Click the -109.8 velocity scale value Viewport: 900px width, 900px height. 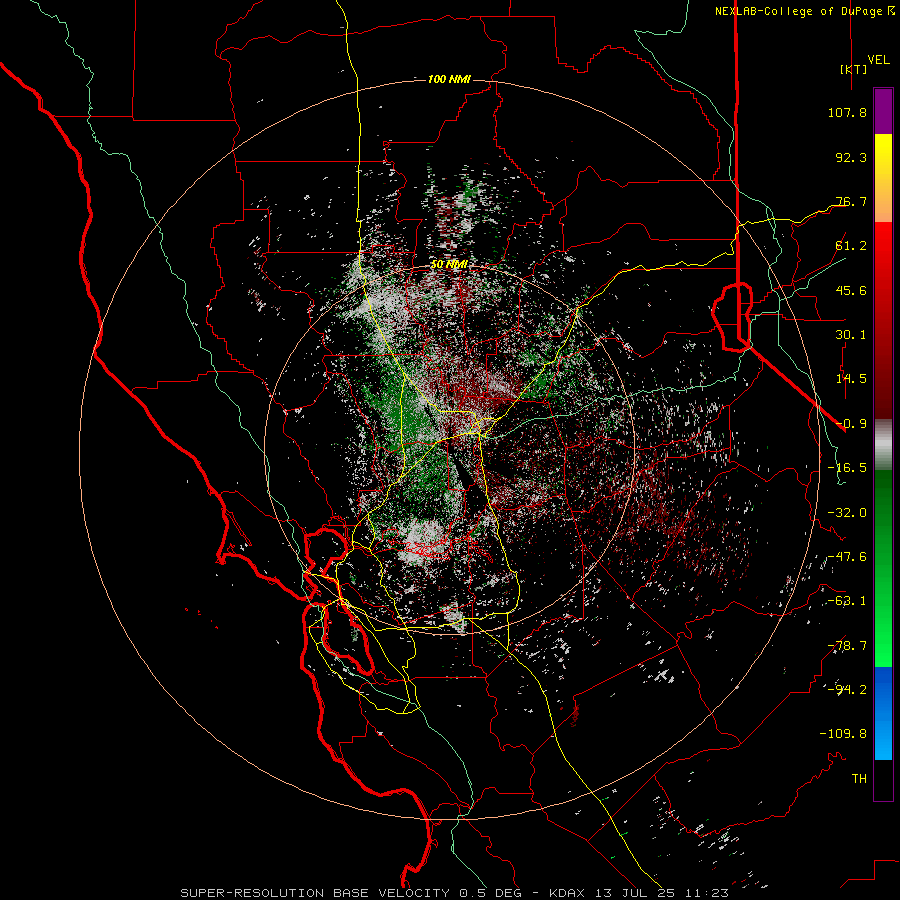843,734
